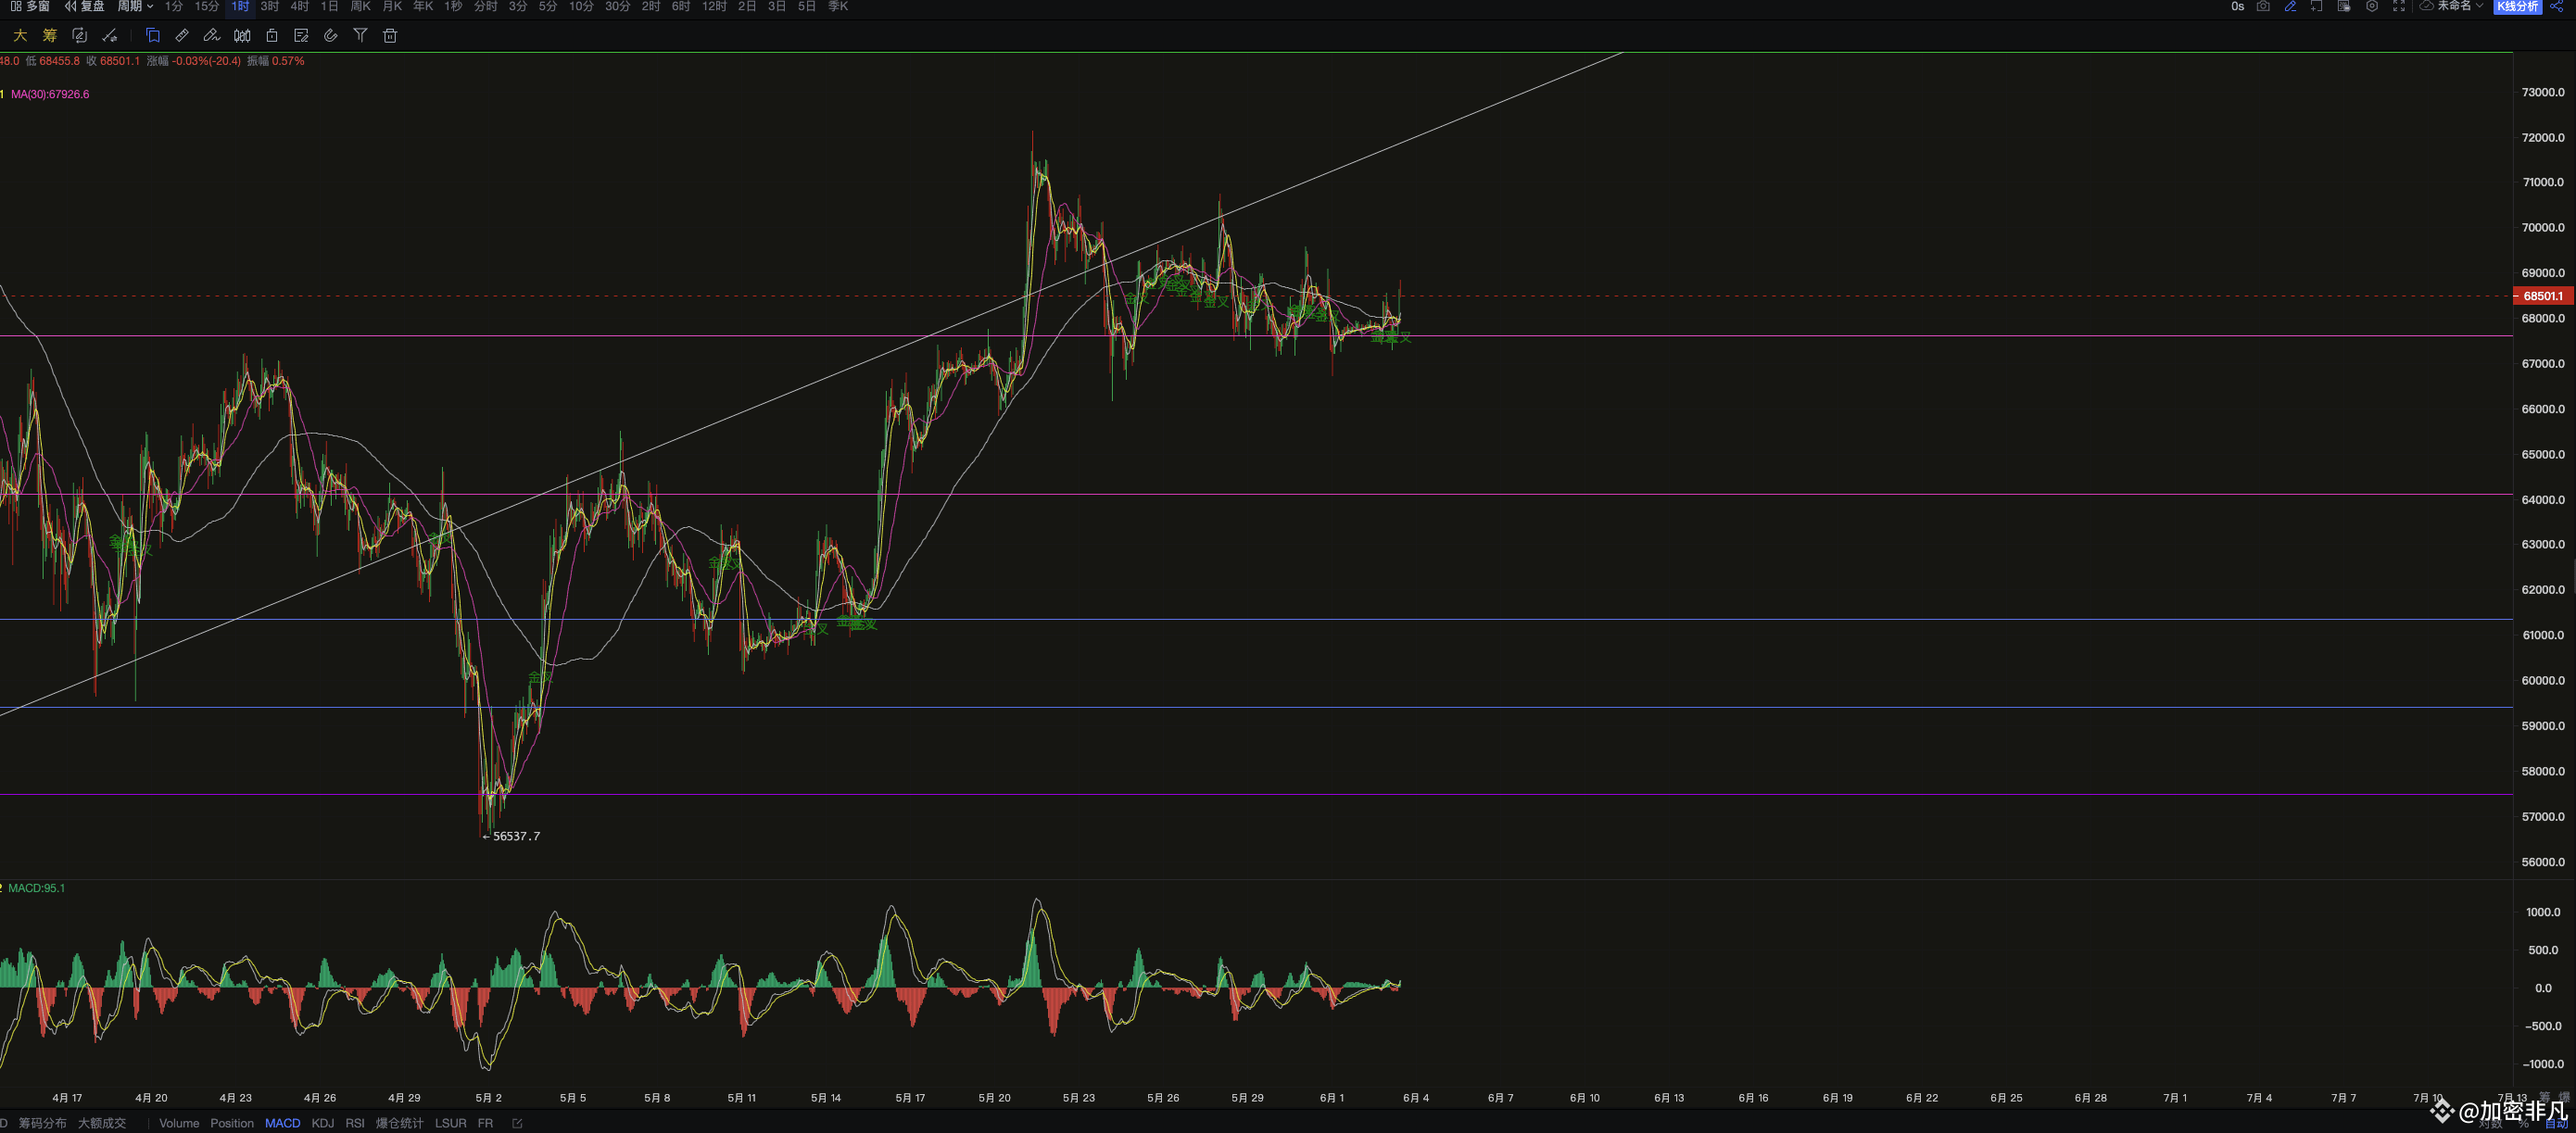Select the RSI indicator tab

click(x=355, y=1123)
